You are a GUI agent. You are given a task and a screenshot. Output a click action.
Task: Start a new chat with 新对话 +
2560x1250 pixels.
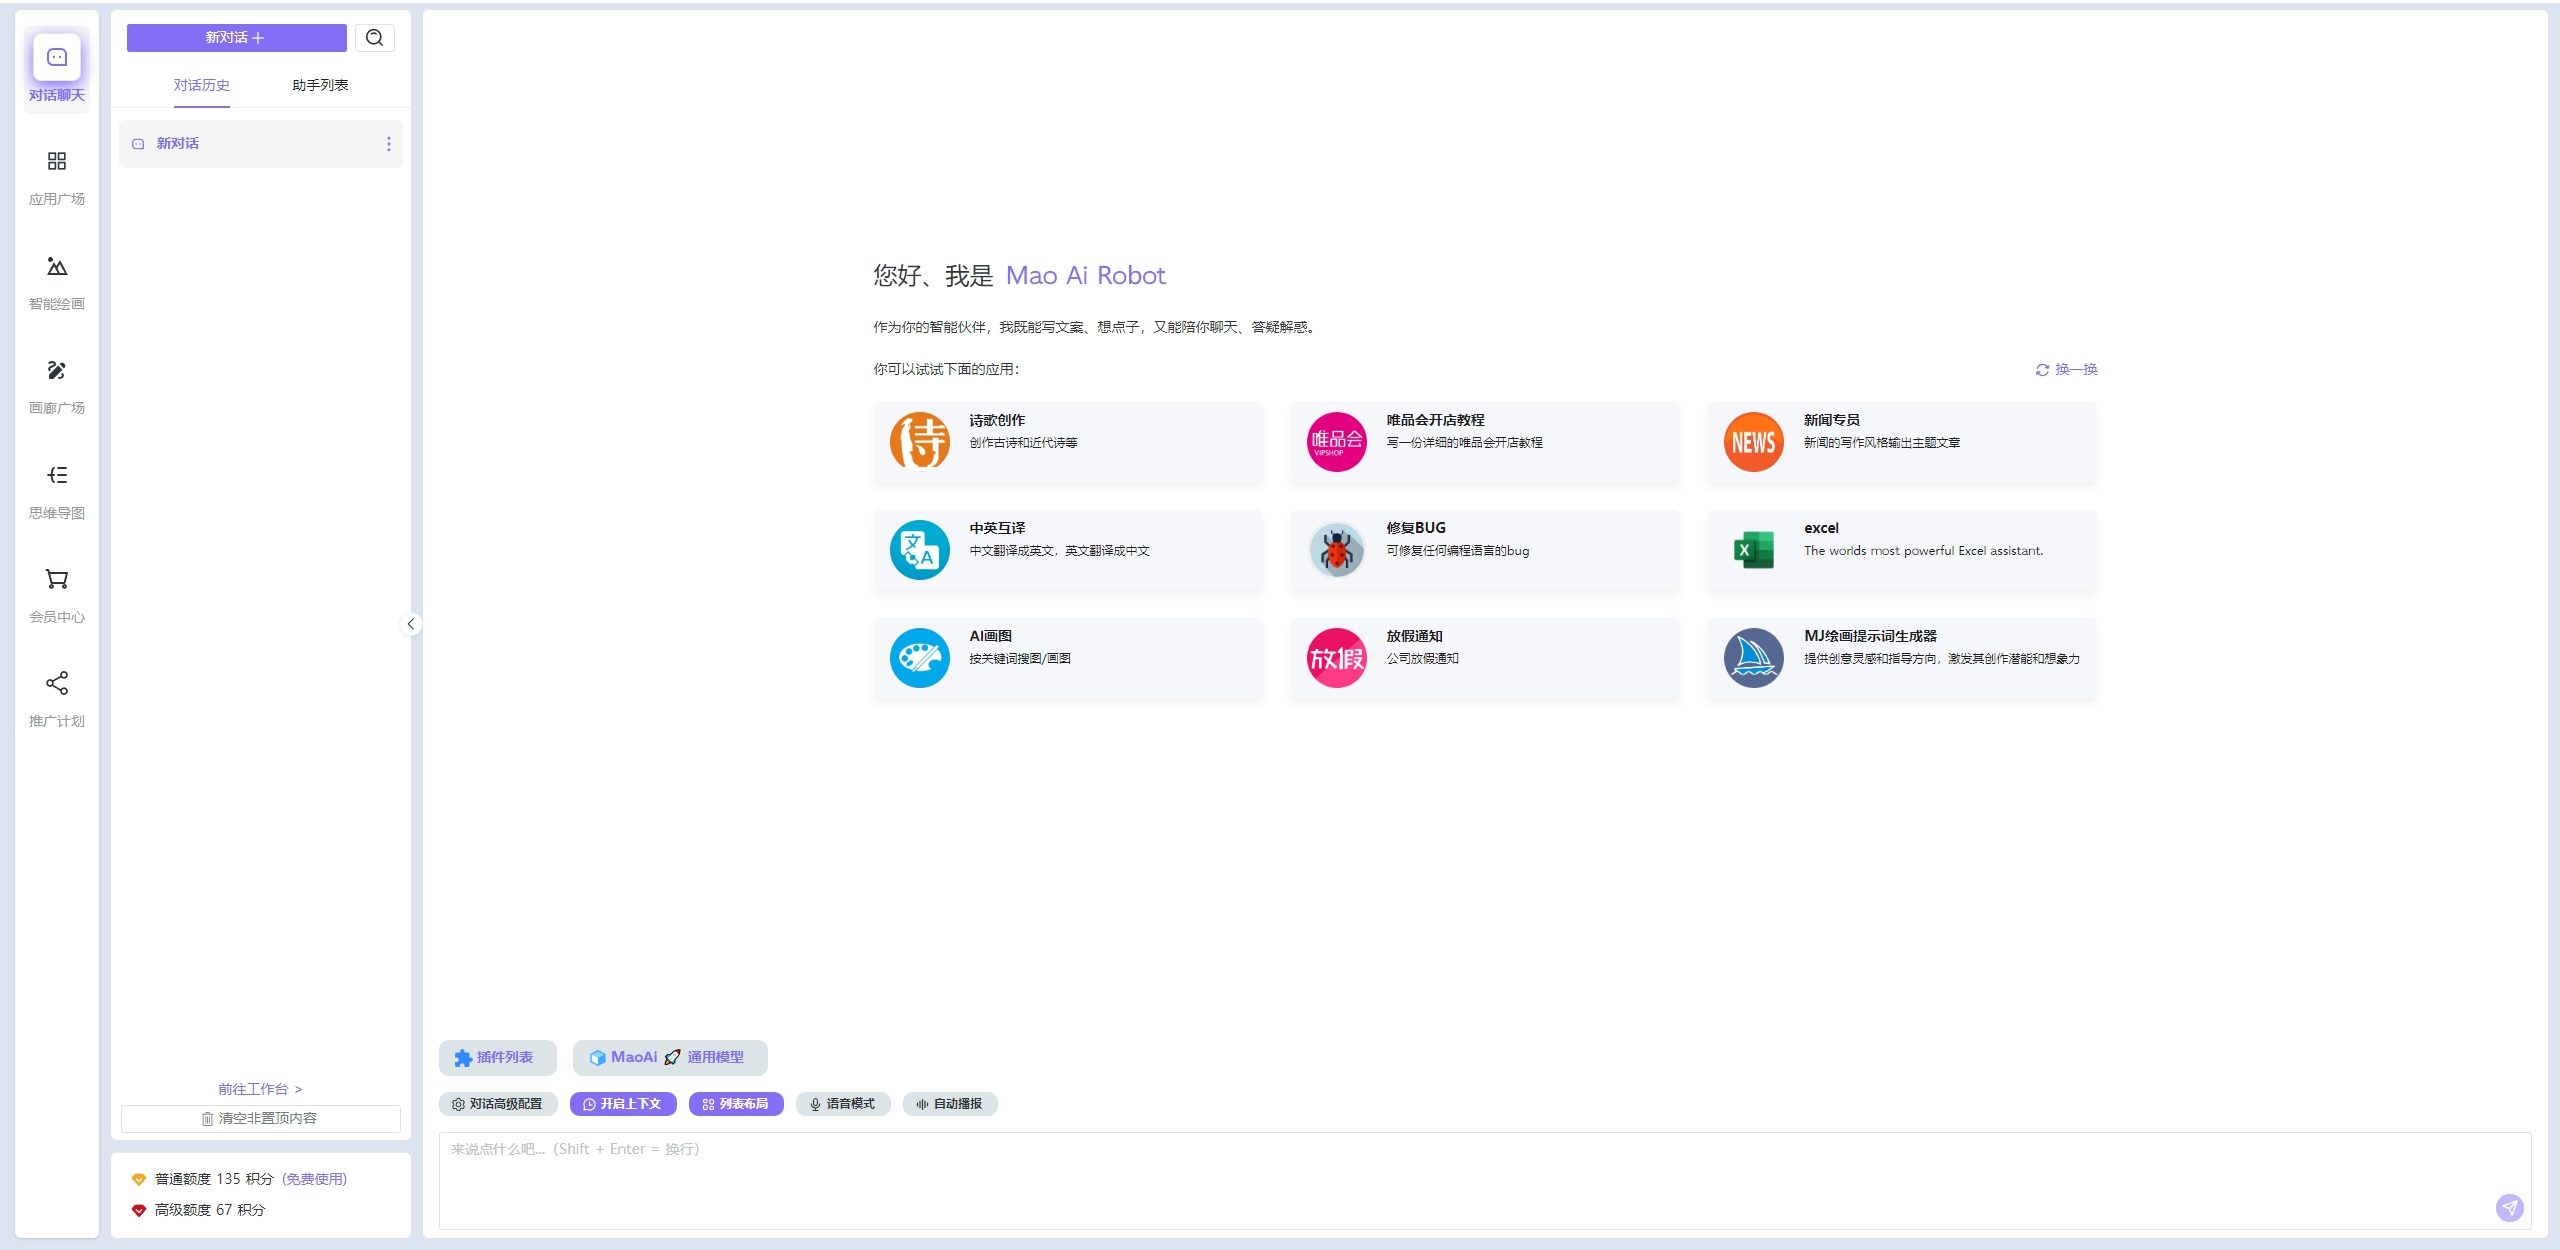tap(237, 38)
